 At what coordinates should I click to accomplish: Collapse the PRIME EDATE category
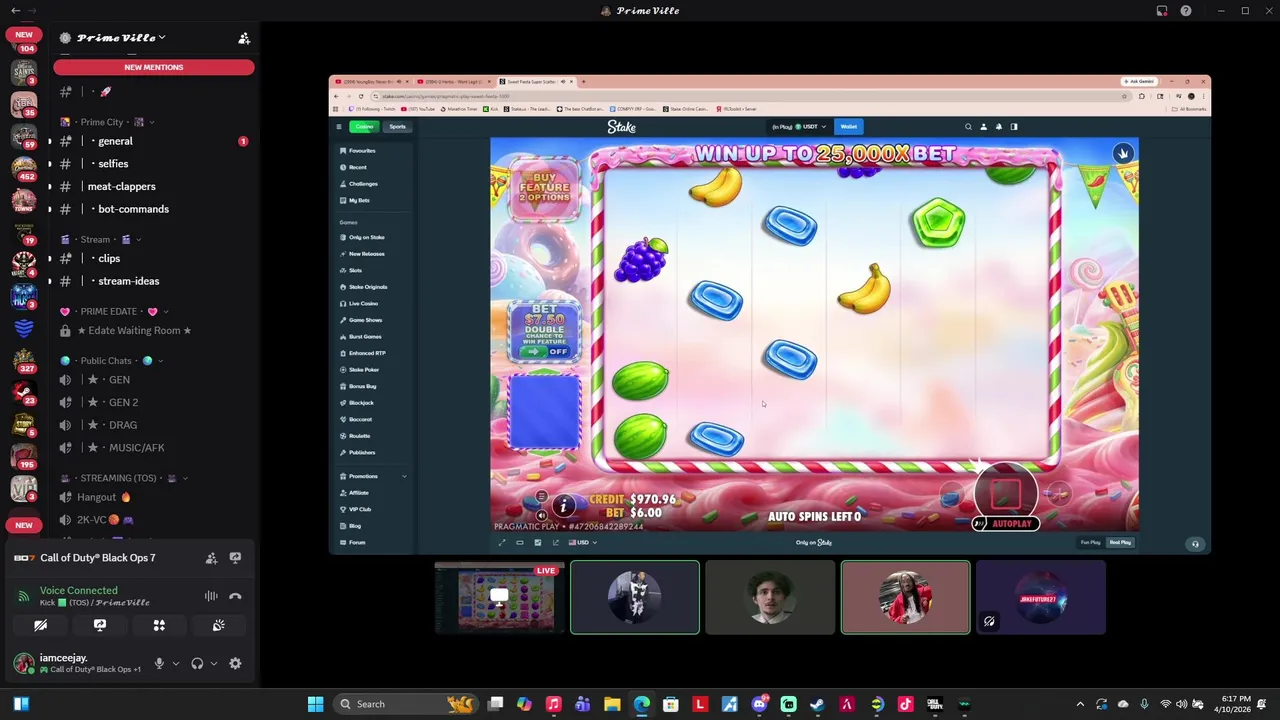point(114,312)
